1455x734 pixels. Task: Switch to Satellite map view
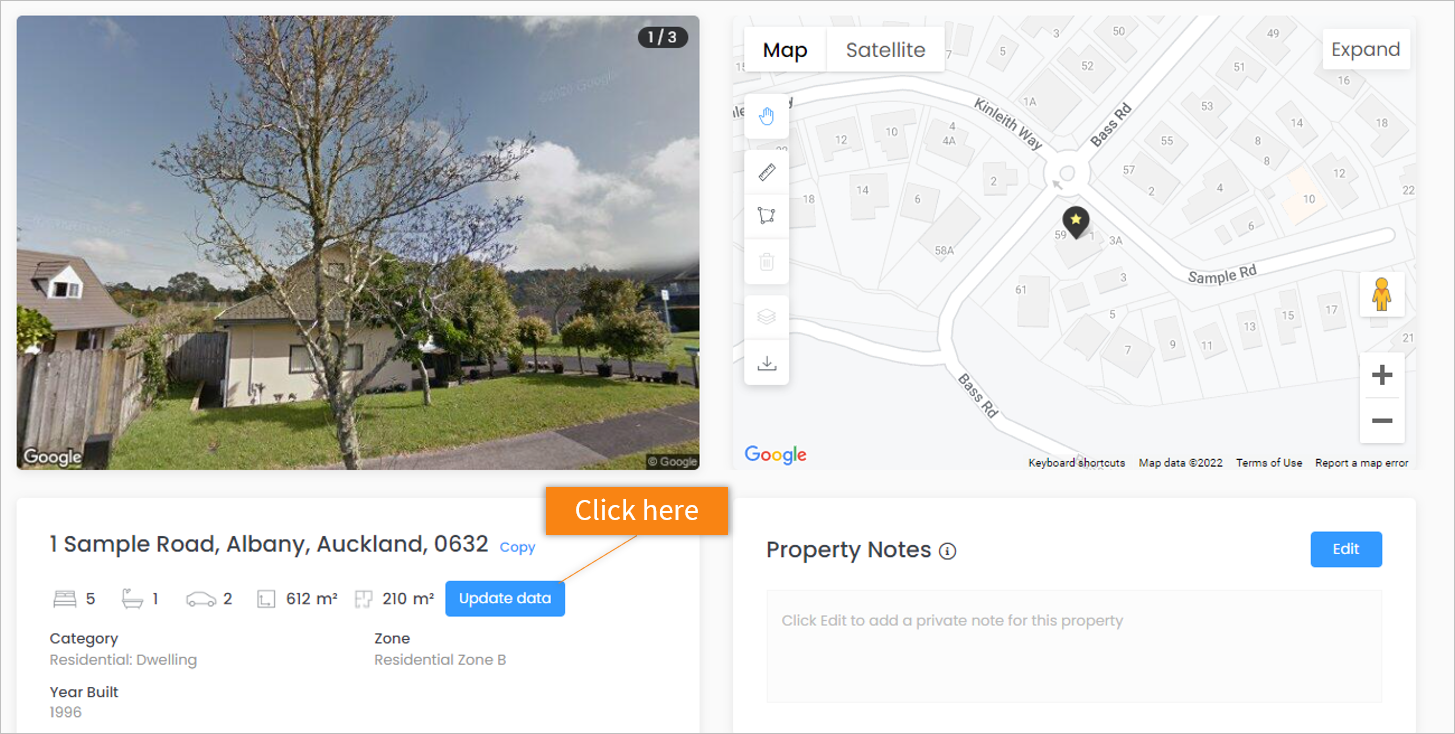885,50
